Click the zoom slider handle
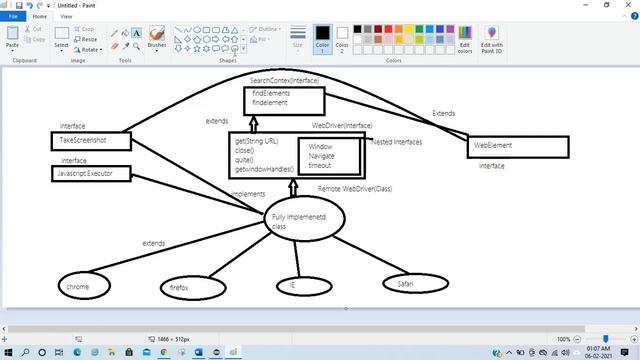This screenshot has width=640, height=360. pyautogui.click(x=606, y=339)
